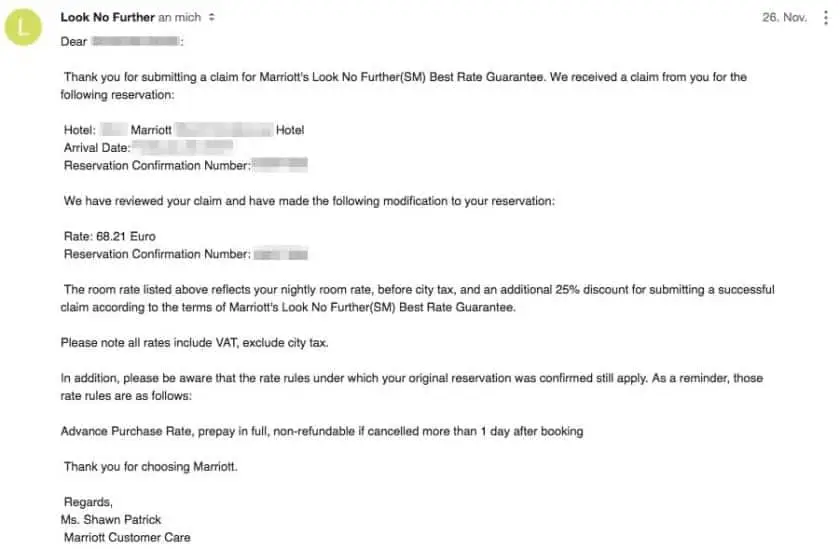Click 'Please note all rates include VAT' line

pos(194,343)
